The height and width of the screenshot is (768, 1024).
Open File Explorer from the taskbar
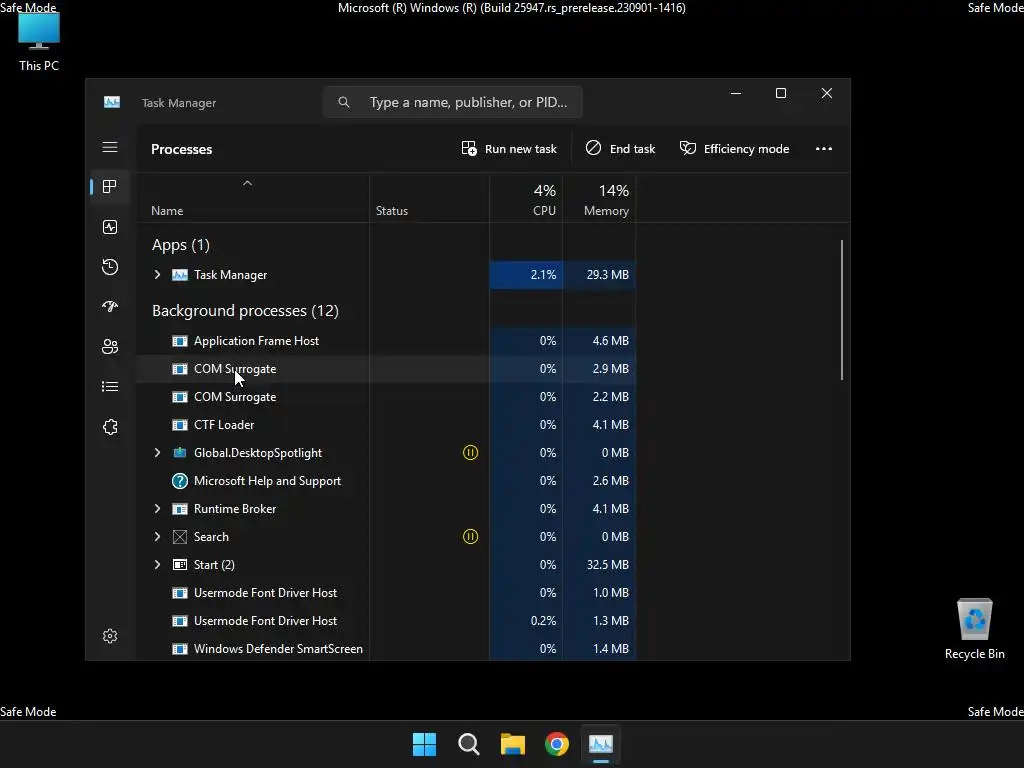[513, 744]
